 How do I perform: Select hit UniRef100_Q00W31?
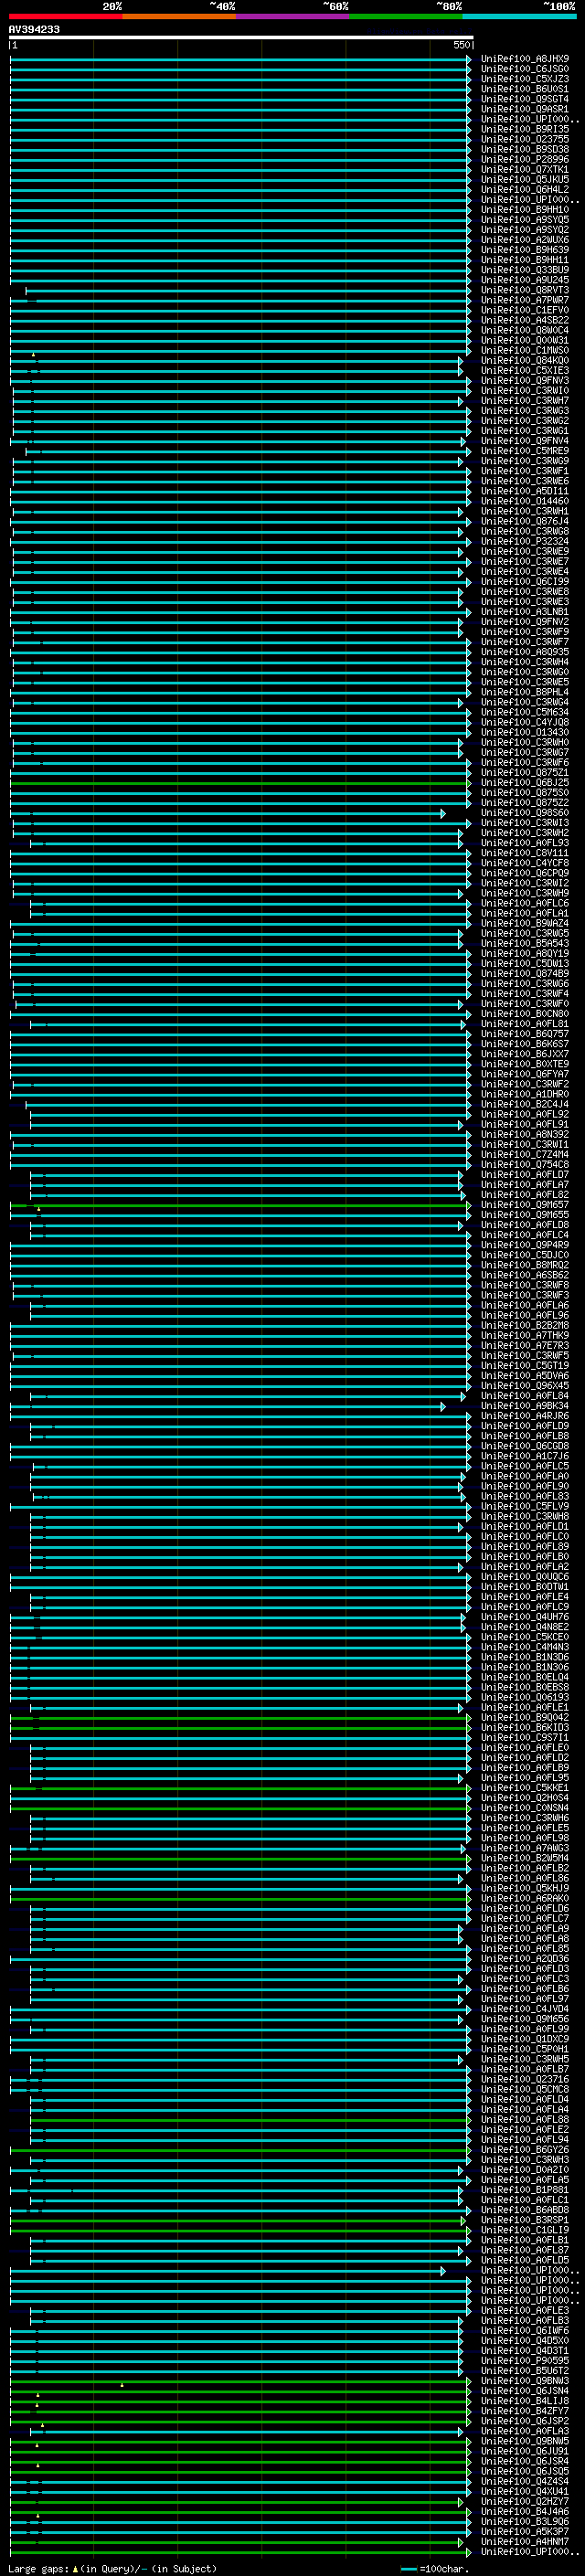[525, 340]
